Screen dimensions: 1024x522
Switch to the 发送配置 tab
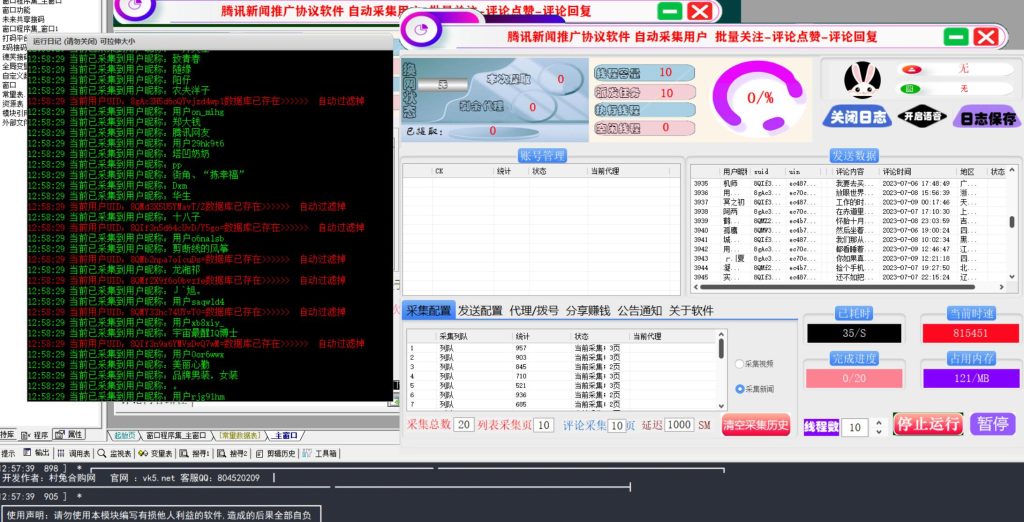(480, 311)
